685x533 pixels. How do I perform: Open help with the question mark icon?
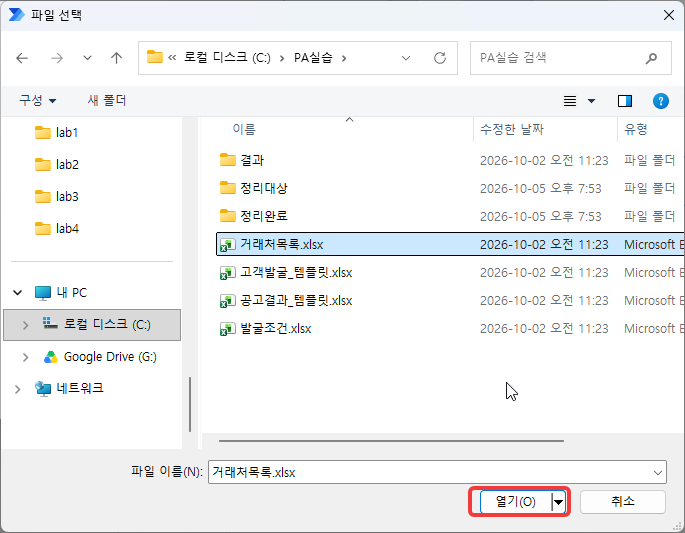tap(661, 101)
